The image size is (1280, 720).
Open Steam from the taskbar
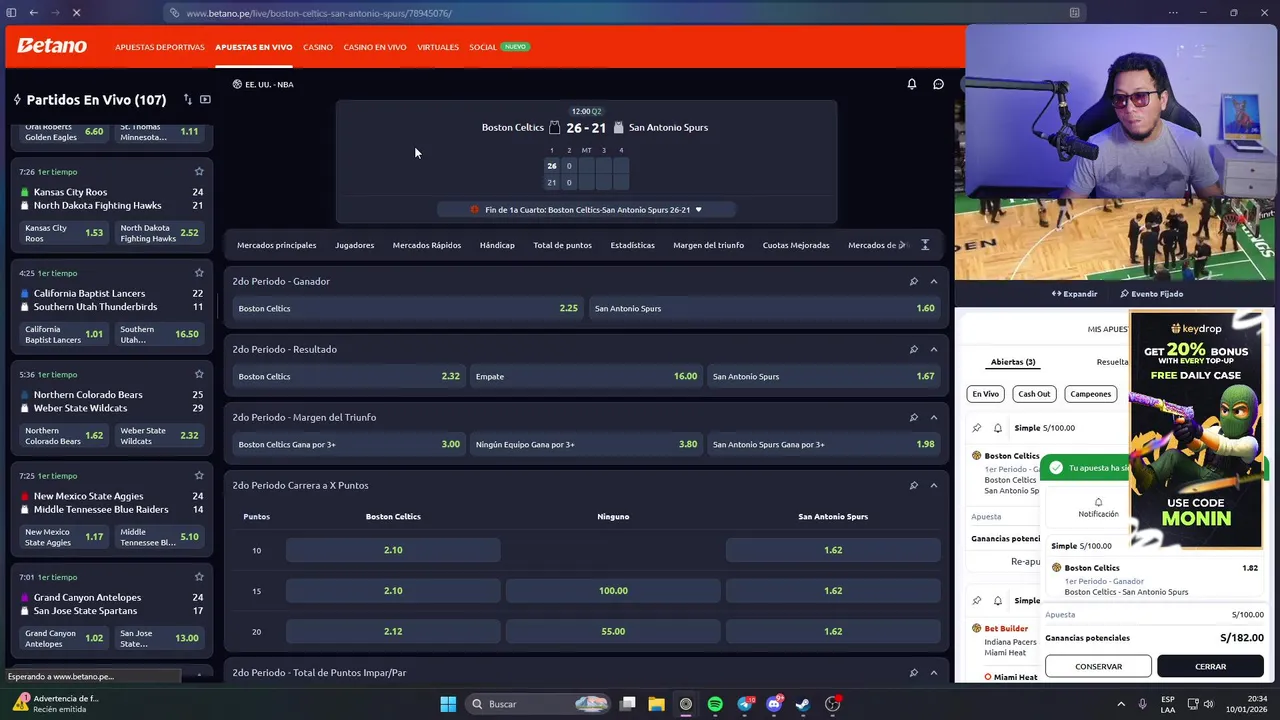click(802, 704)
